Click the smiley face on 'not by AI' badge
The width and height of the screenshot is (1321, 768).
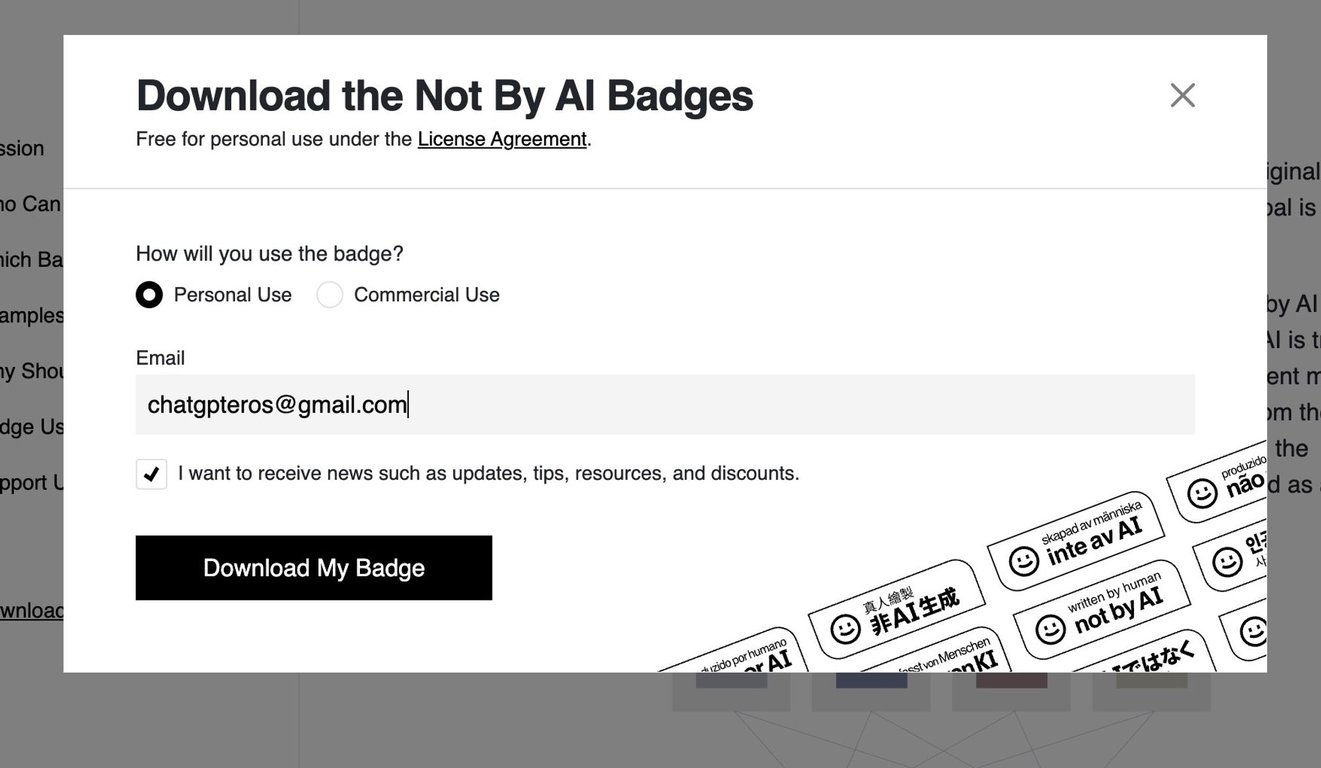point(1050,629)
